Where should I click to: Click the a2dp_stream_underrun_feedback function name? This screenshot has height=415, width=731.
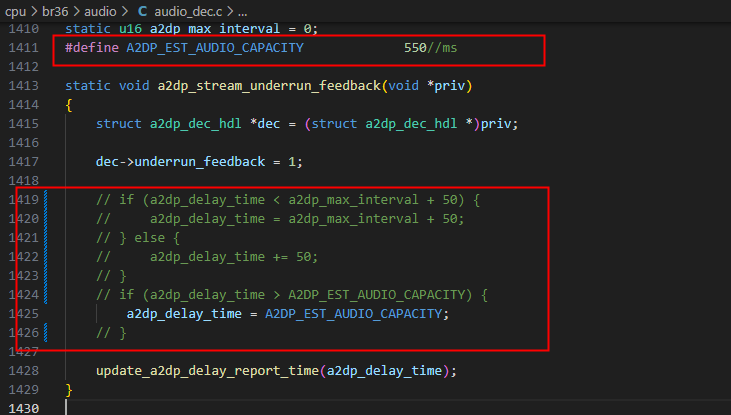[x=269, y=86]
